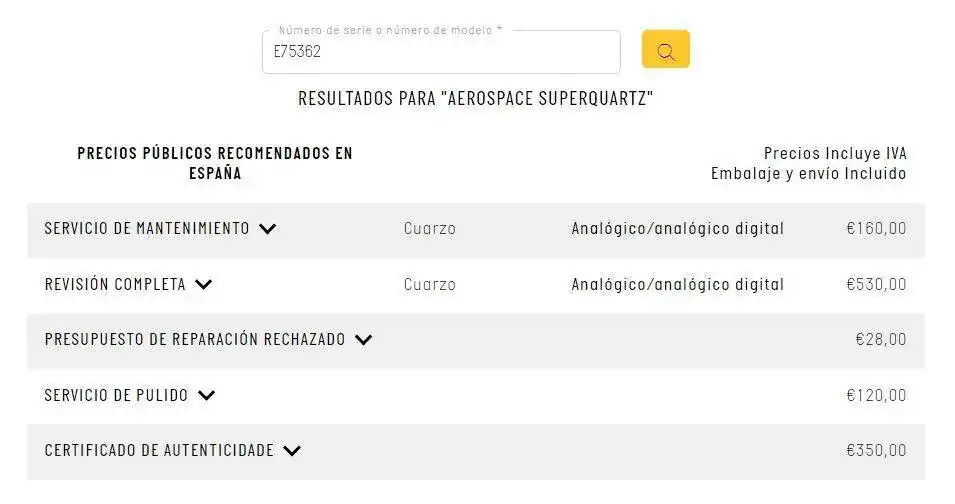This screenshot has width=955, height=504.
Task: Focus the serial or model number field
Action: (x=441, y=52)
